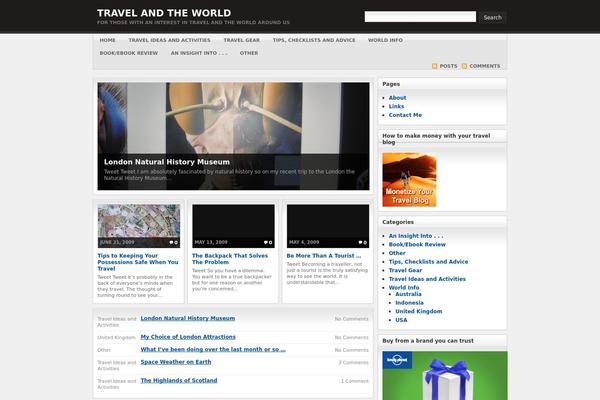The height and width of the screenshot is (400, 600).
Task: Open Tips, Checklists and Advice menu
Action: [314, 40]
